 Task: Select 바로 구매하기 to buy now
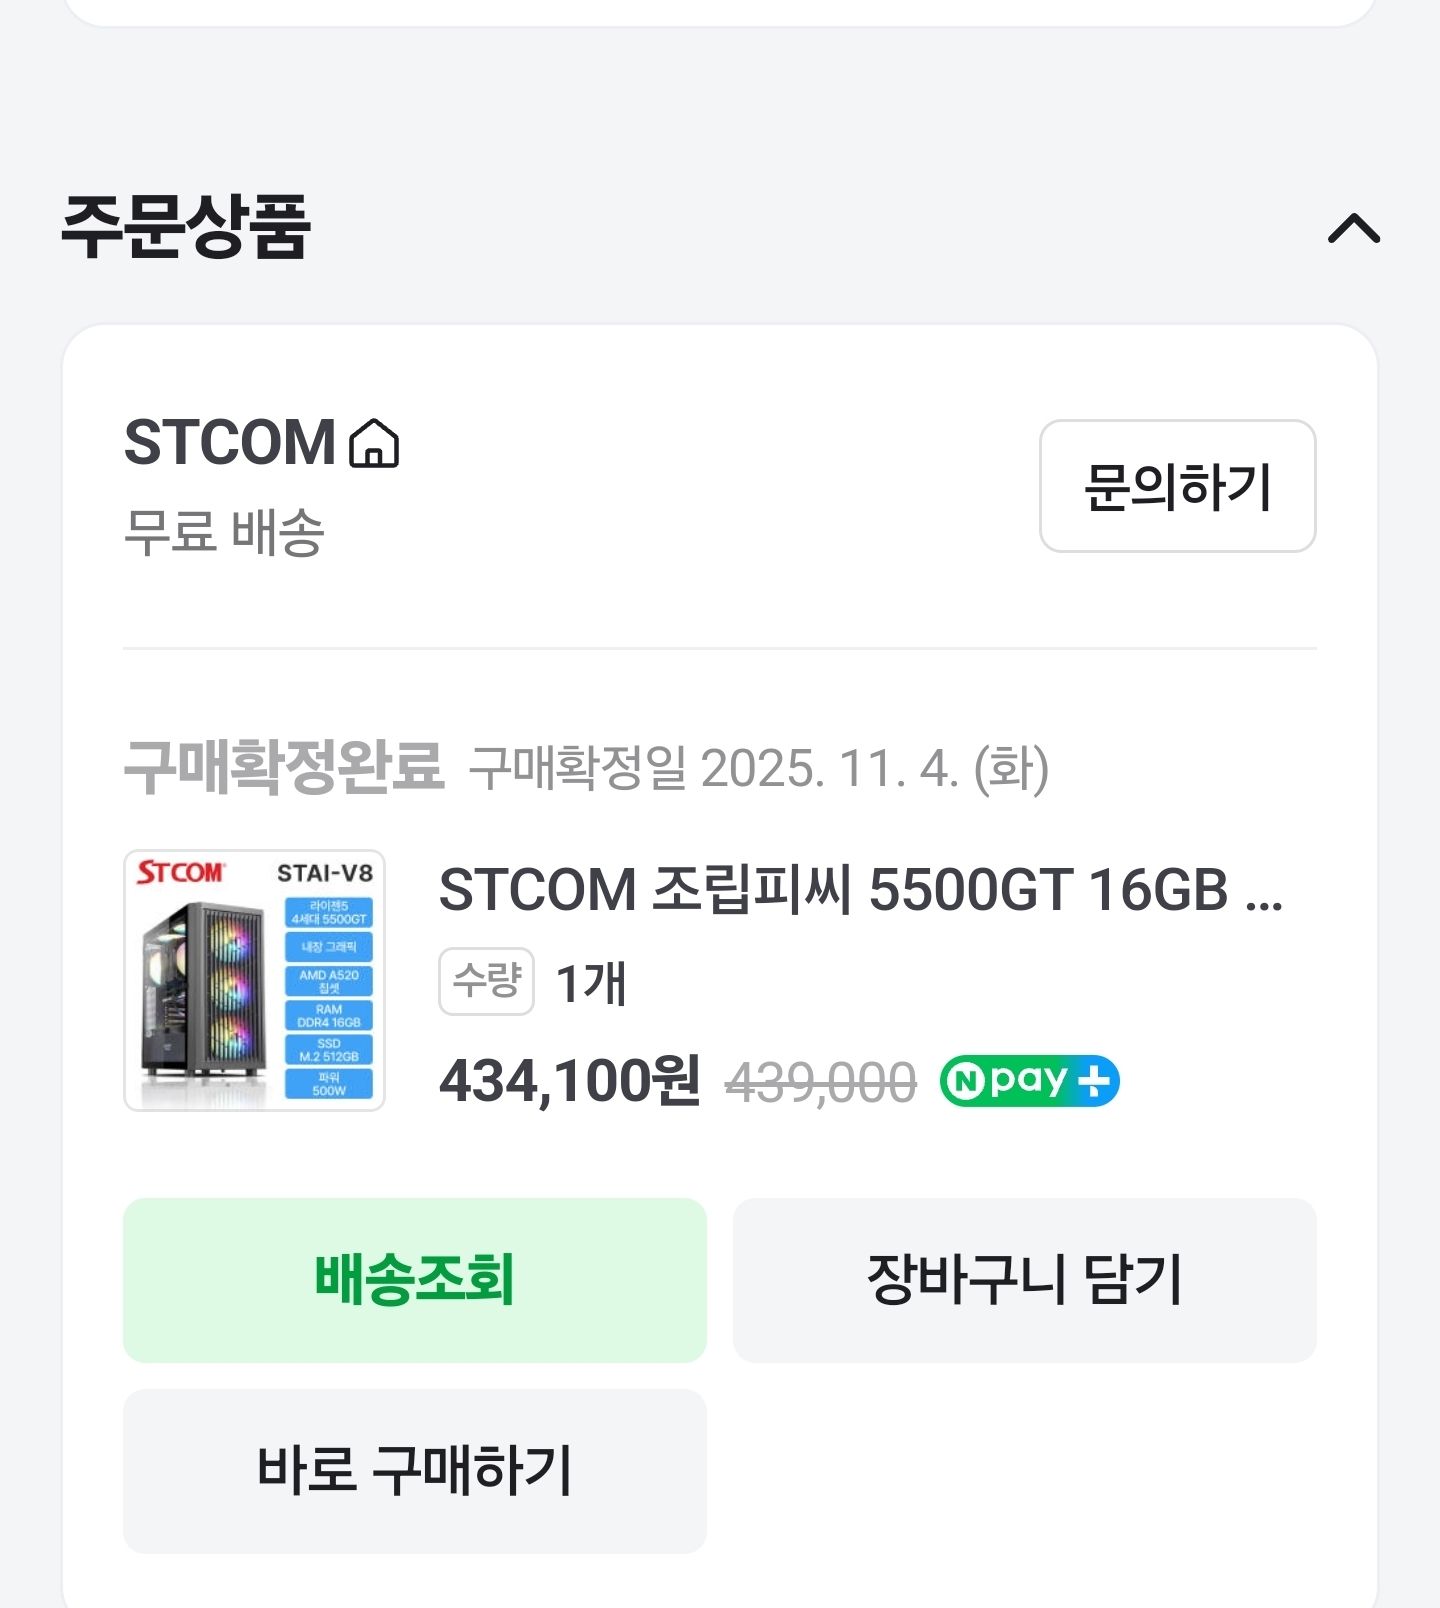click(x=414, y=1470)
